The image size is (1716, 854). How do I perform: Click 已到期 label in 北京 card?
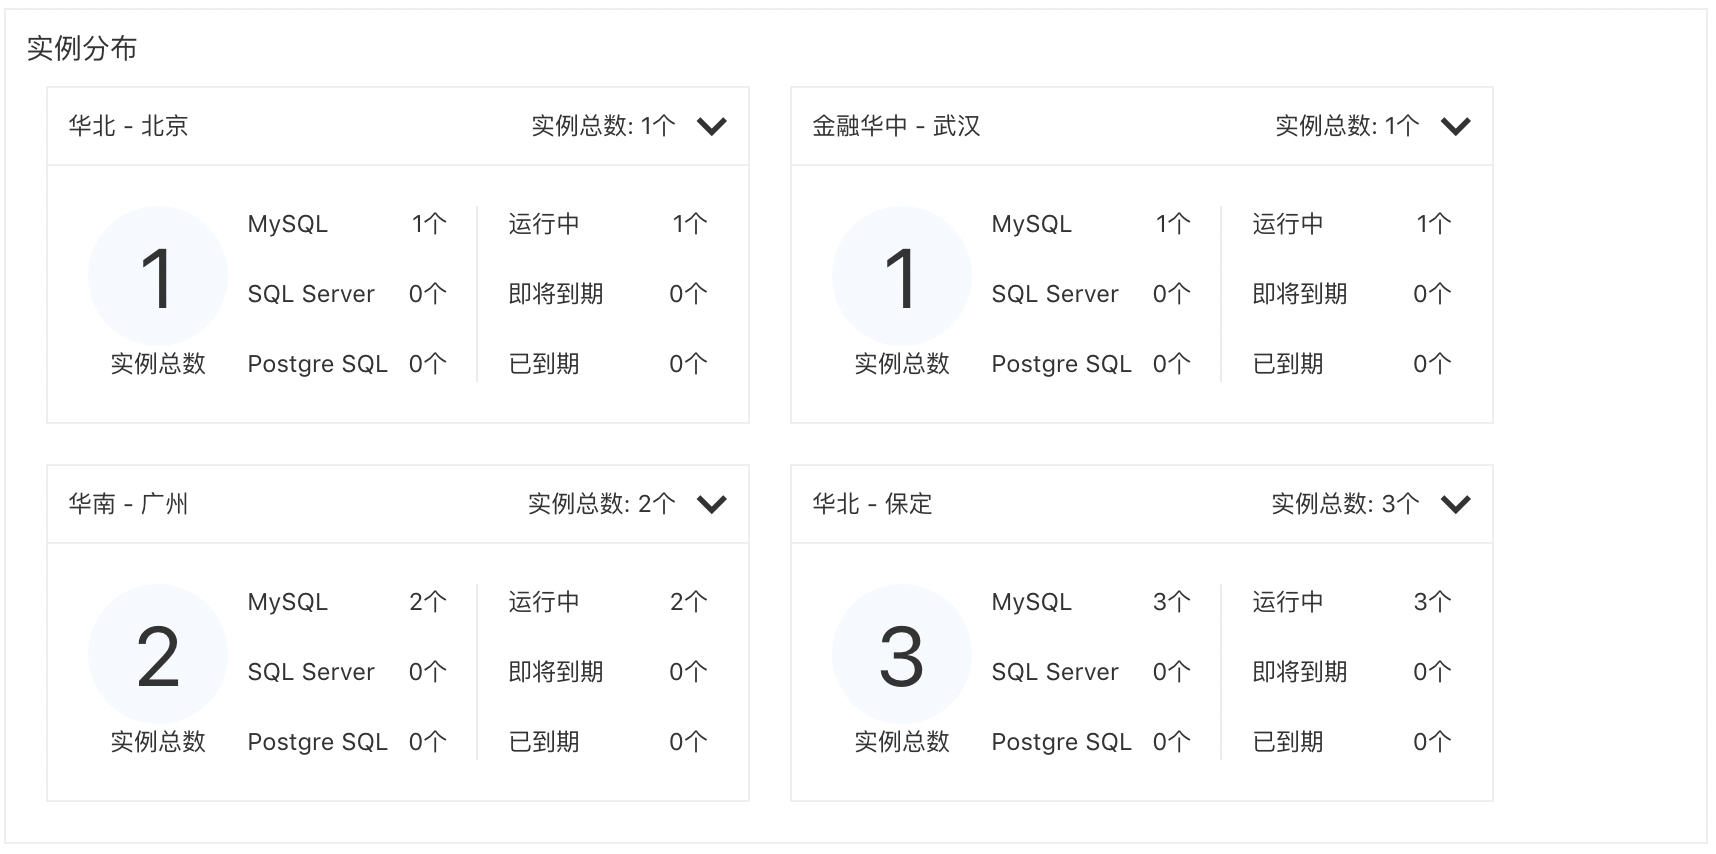pyautogui.click(x=544, y=364)
